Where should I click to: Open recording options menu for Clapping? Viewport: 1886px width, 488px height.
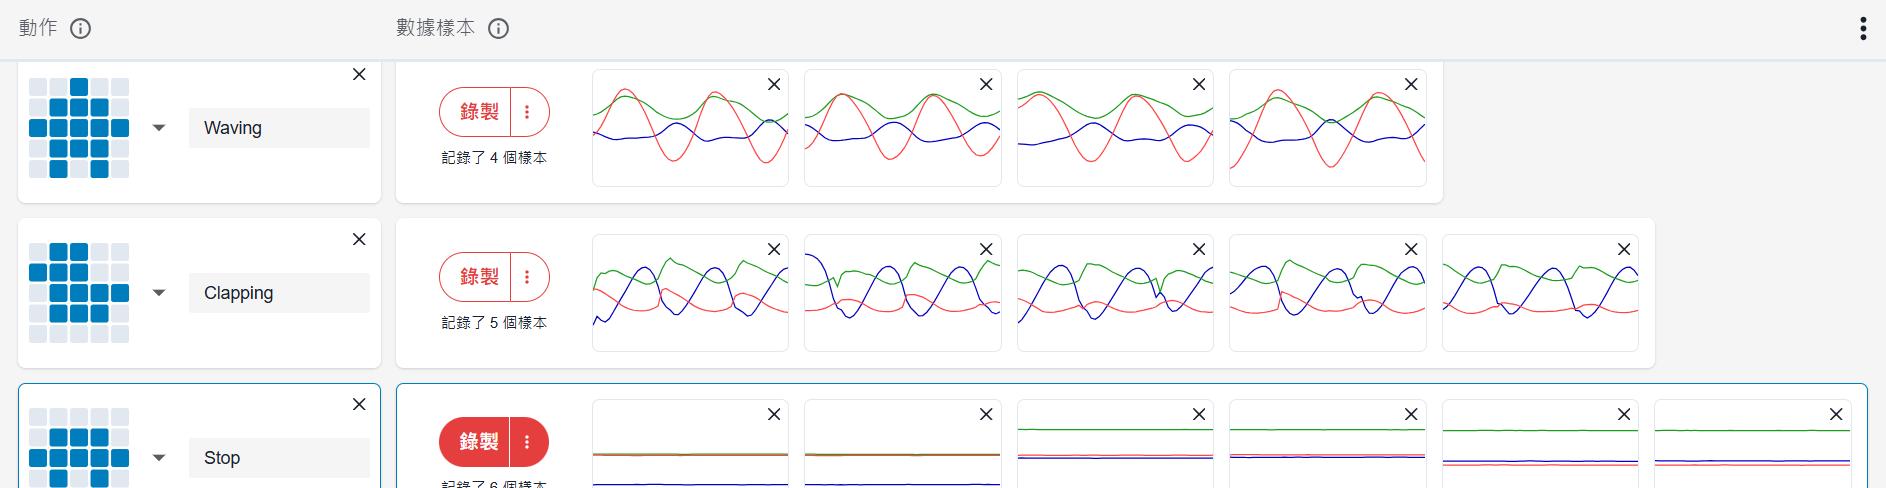tap(528, 277)
